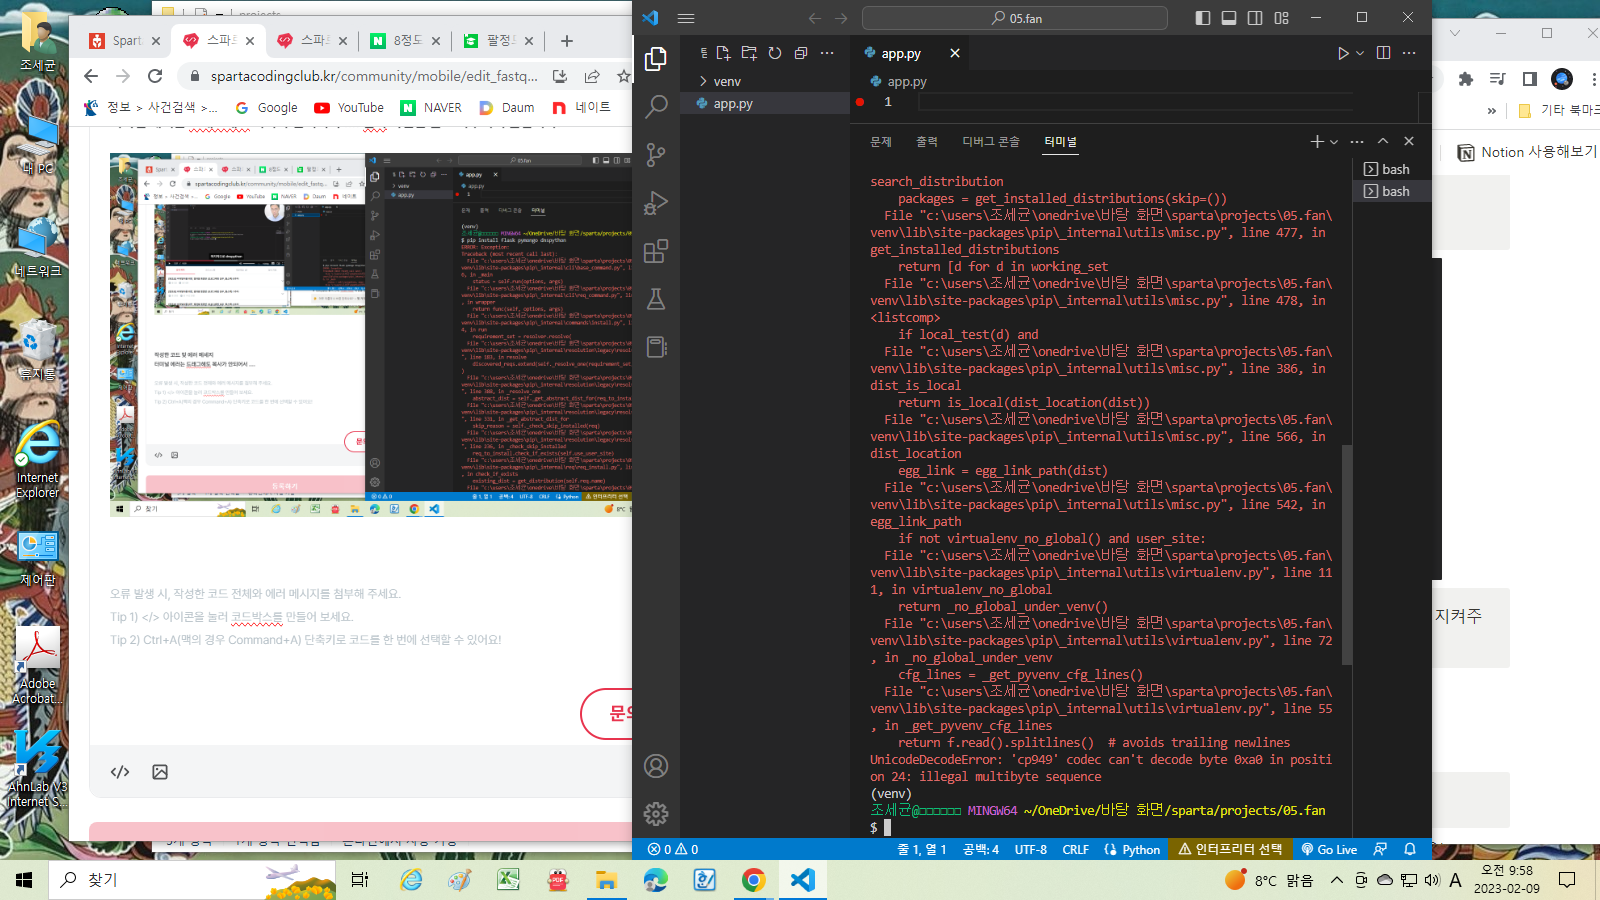Insert image in the post editor
This screenshot has height=900, width=1600.
tap(160, 772)
